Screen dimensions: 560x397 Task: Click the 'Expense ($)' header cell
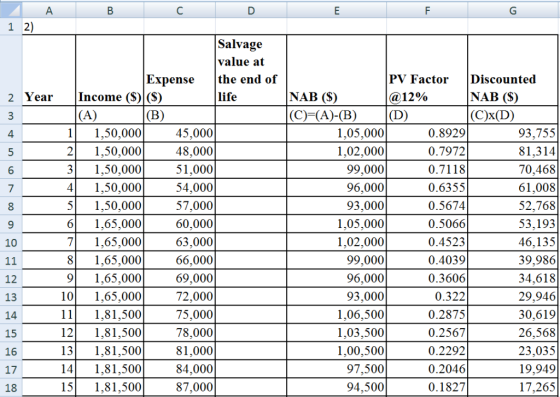coord(180,70)
